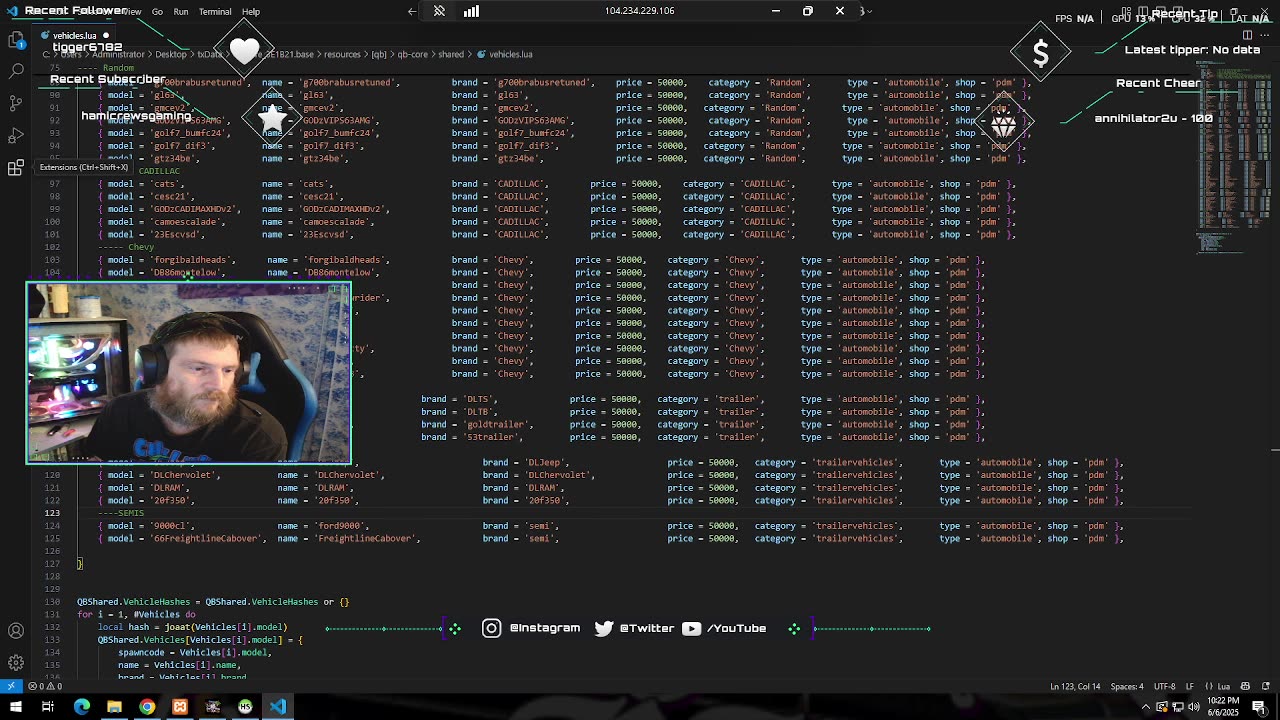Open the Extensions view icon

pyautogui.click(x=16, y=167)
